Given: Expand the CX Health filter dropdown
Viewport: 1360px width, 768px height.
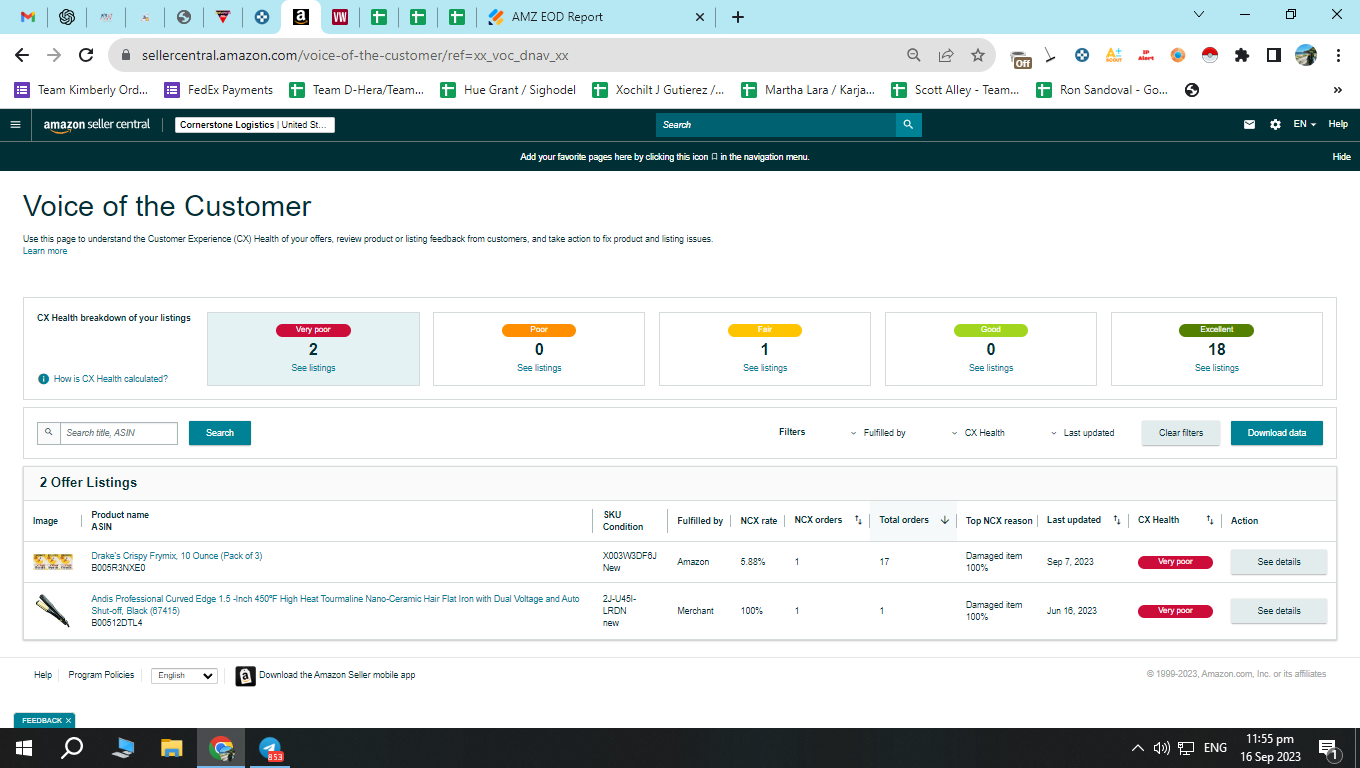Looking at the screenshot, I should coord(979,433).
